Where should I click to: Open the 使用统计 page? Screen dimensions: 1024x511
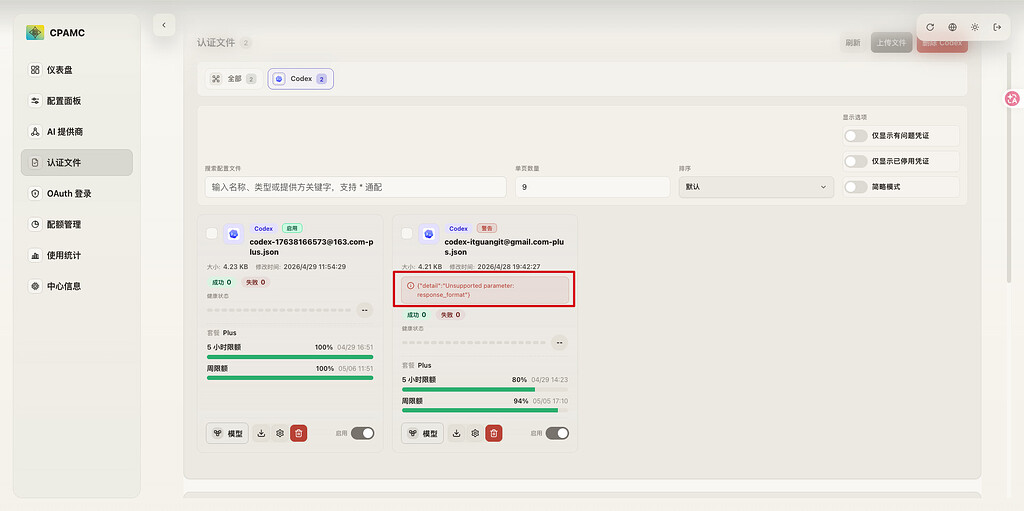coord(77,255)
